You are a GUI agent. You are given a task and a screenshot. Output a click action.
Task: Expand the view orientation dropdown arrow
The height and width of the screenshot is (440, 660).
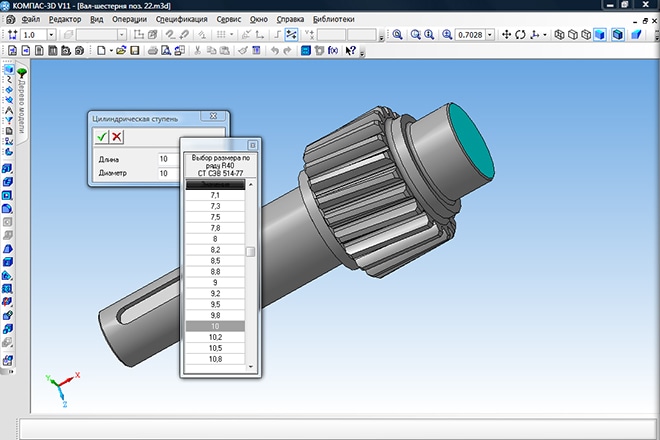coord(545,35)
